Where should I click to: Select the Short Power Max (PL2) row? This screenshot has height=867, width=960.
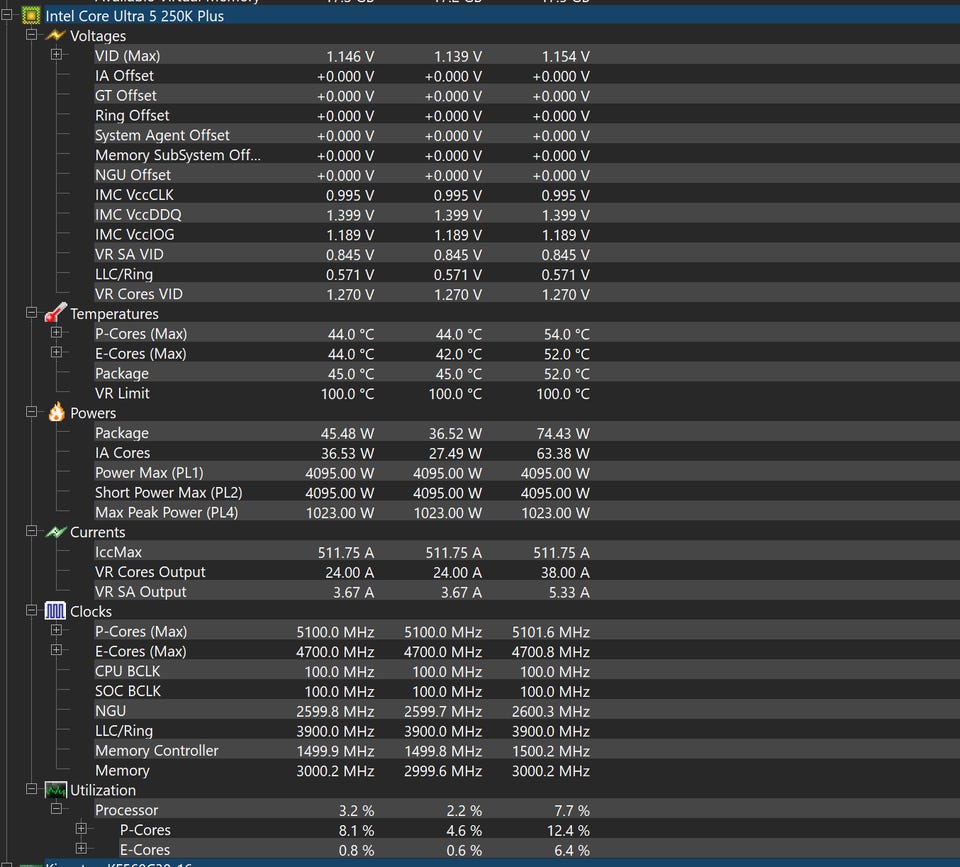pos(527,492)
